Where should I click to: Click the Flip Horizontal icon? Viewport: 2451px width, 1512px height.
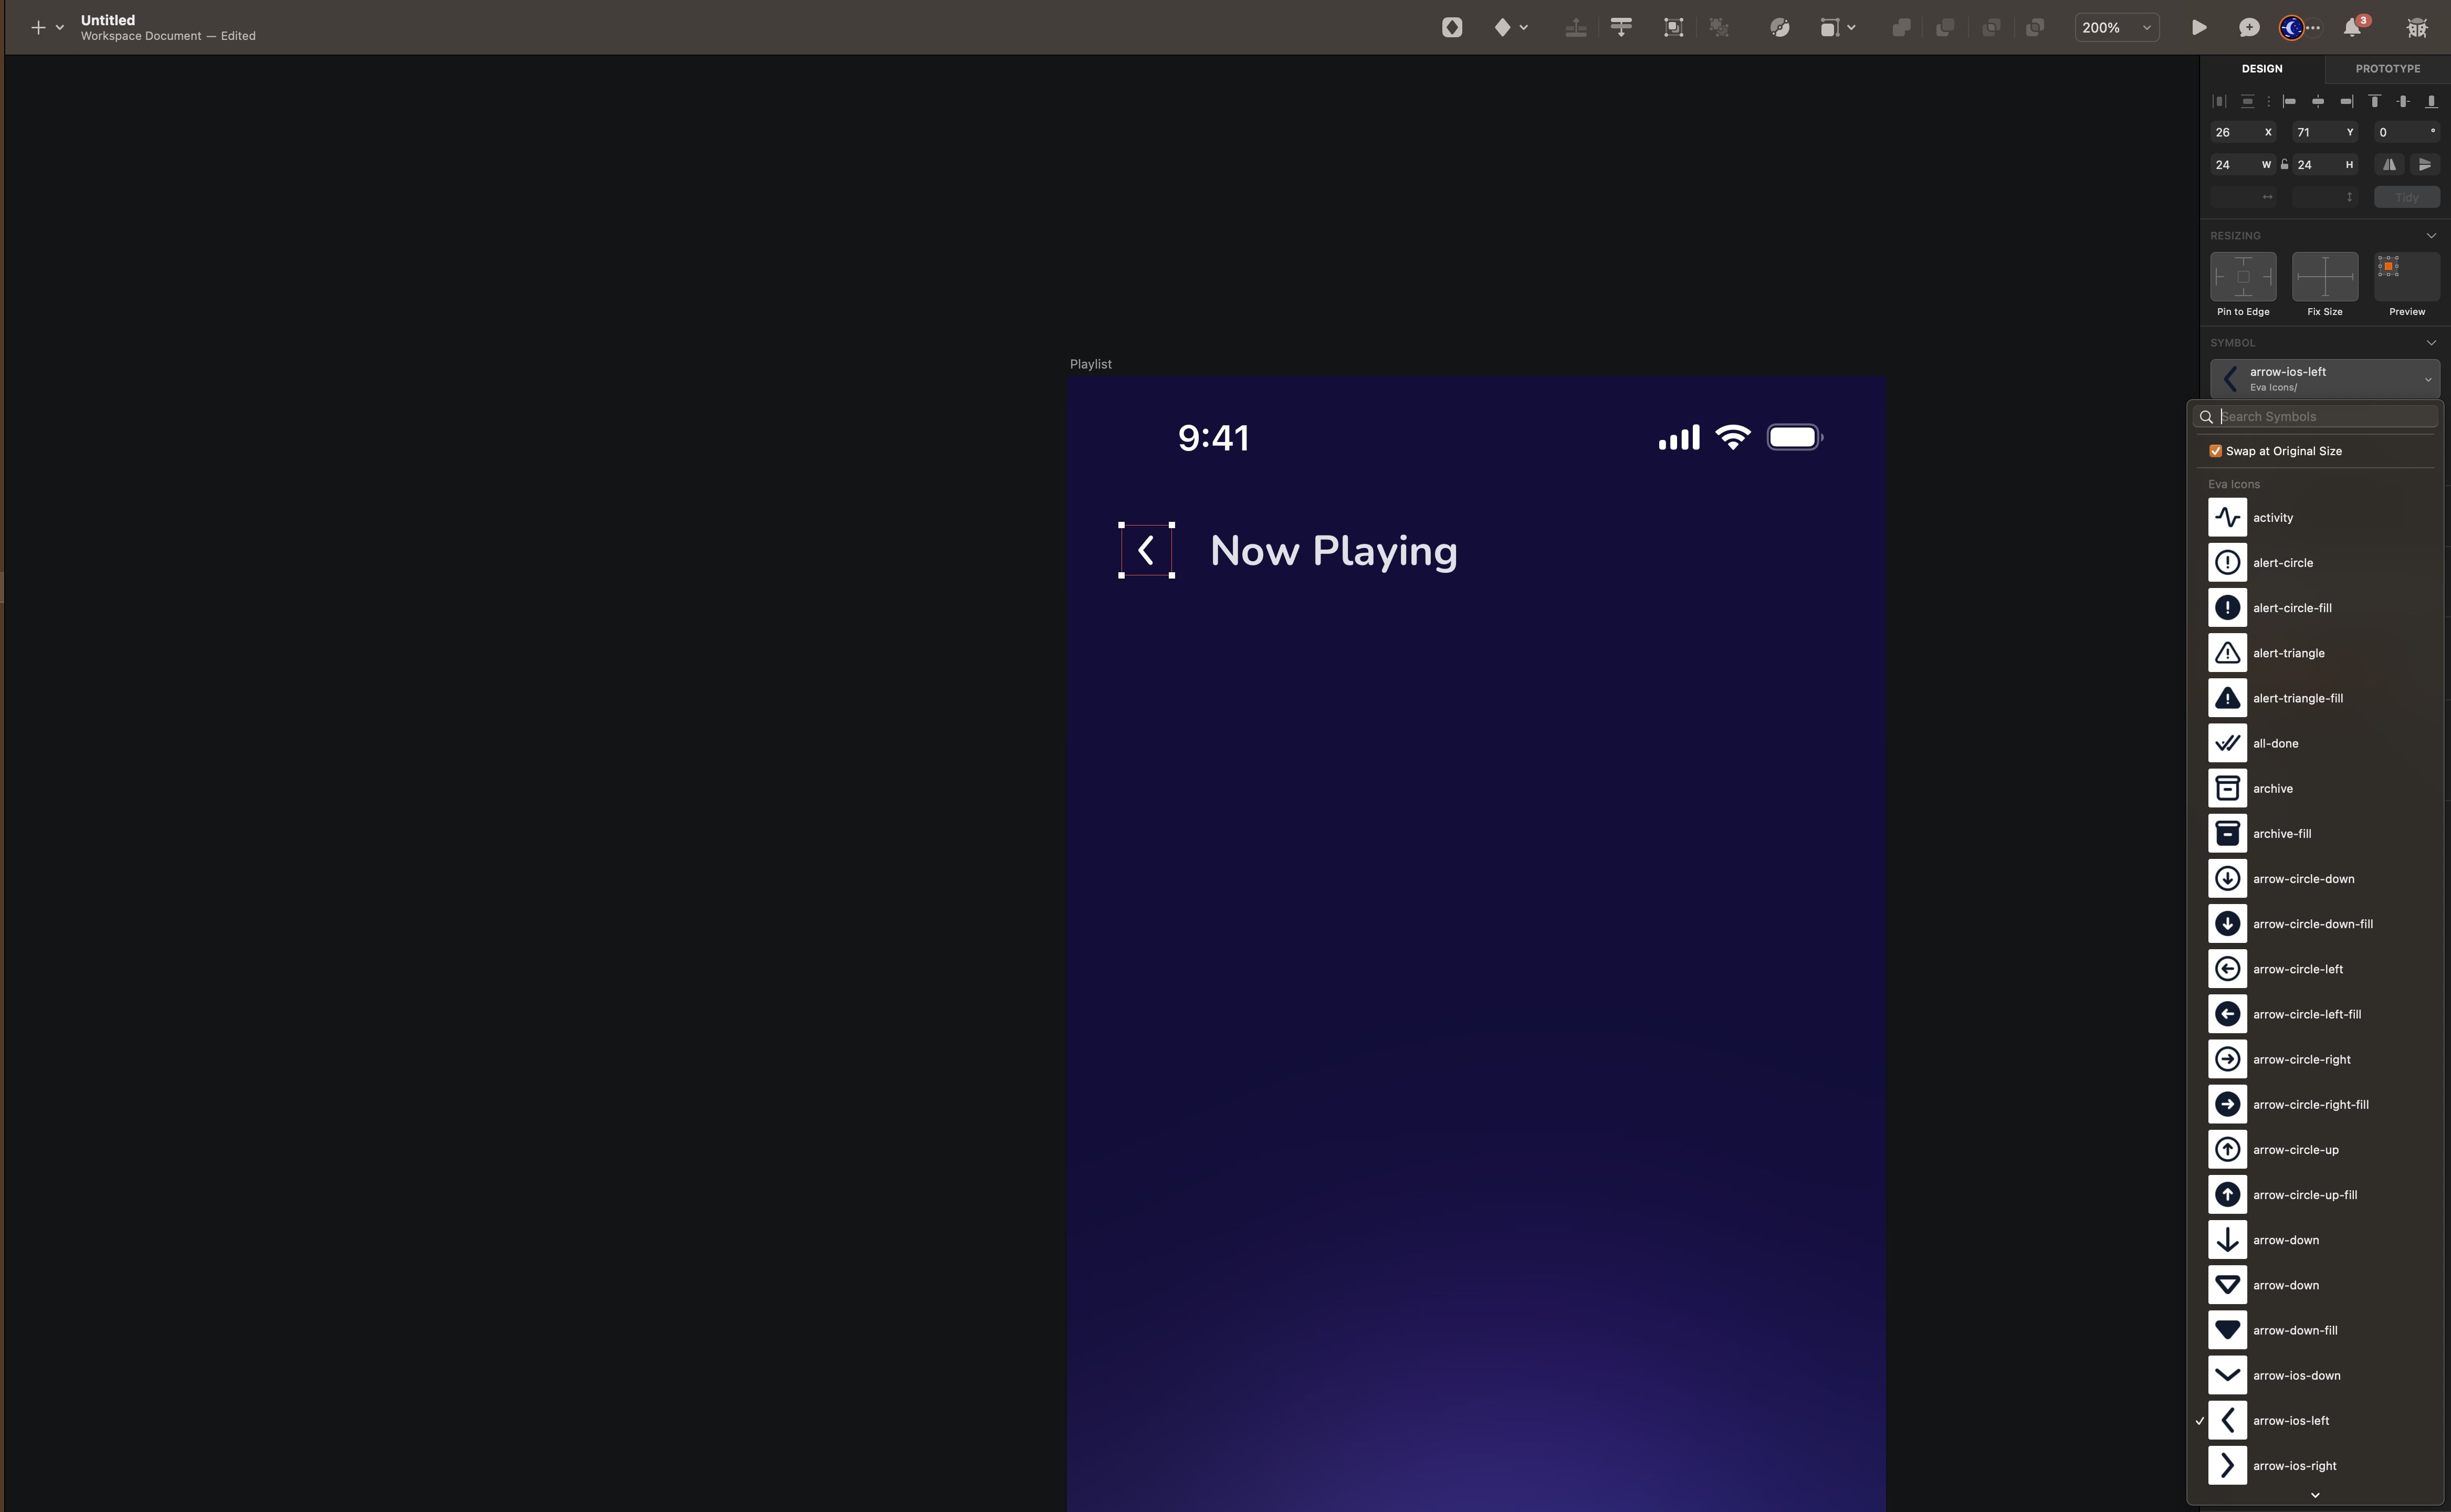2390,164
